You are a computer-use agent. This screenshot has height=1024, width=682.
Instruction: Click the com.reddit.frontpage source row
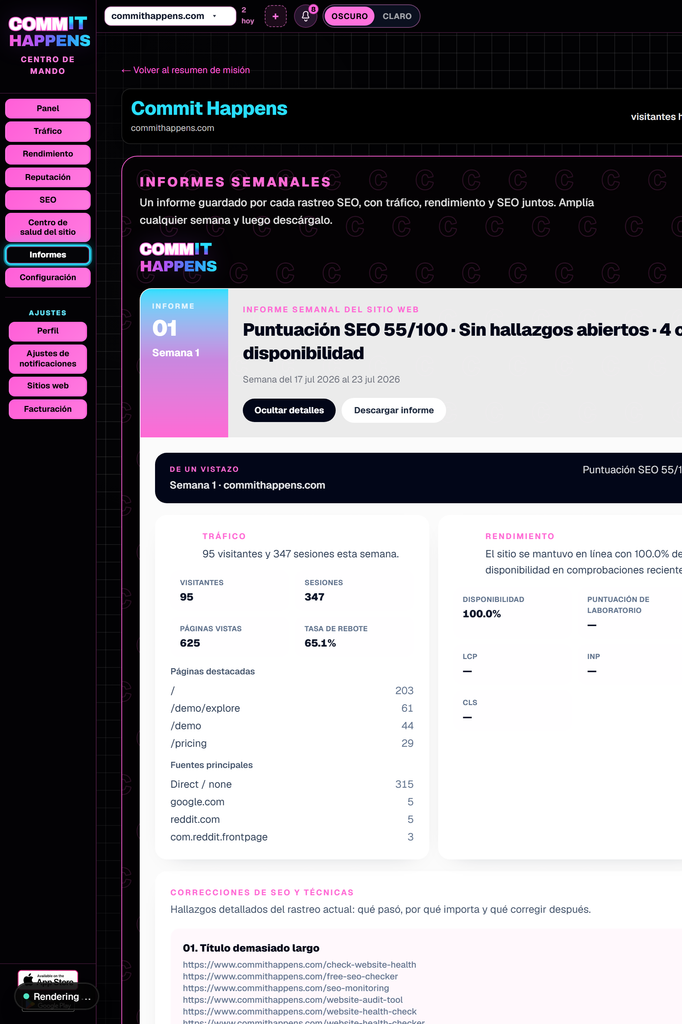tap(292, 837)
